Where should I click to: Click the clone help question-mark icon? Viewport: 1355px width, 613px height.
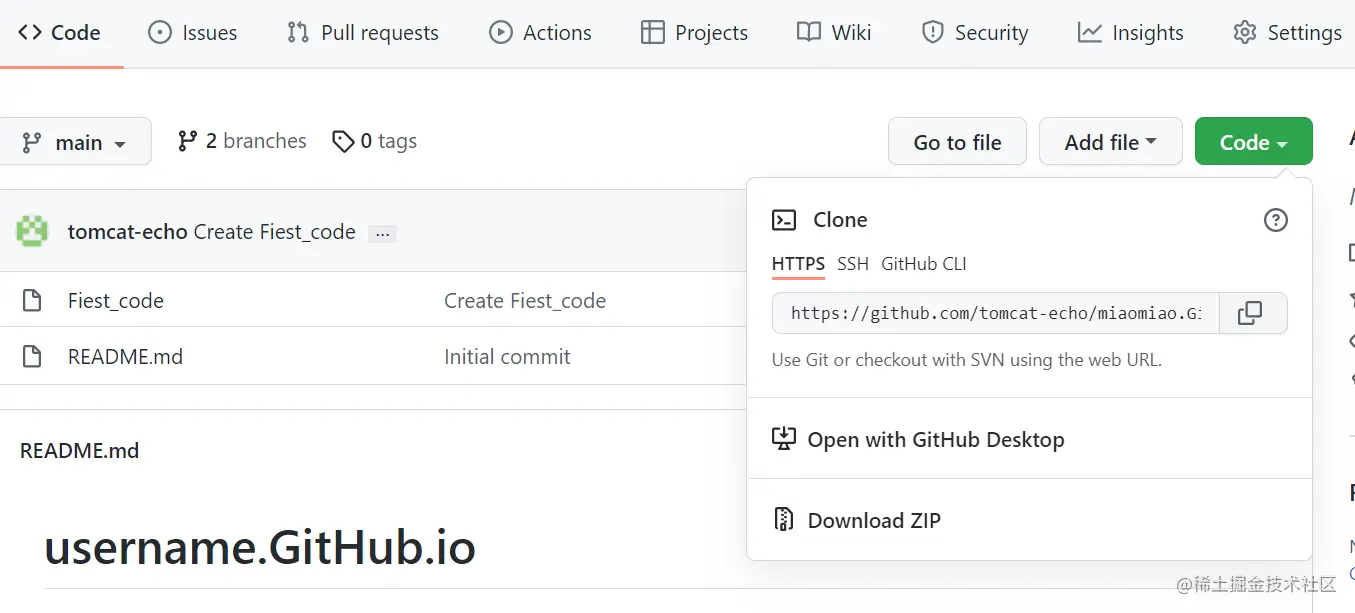tap(1275, 220)
